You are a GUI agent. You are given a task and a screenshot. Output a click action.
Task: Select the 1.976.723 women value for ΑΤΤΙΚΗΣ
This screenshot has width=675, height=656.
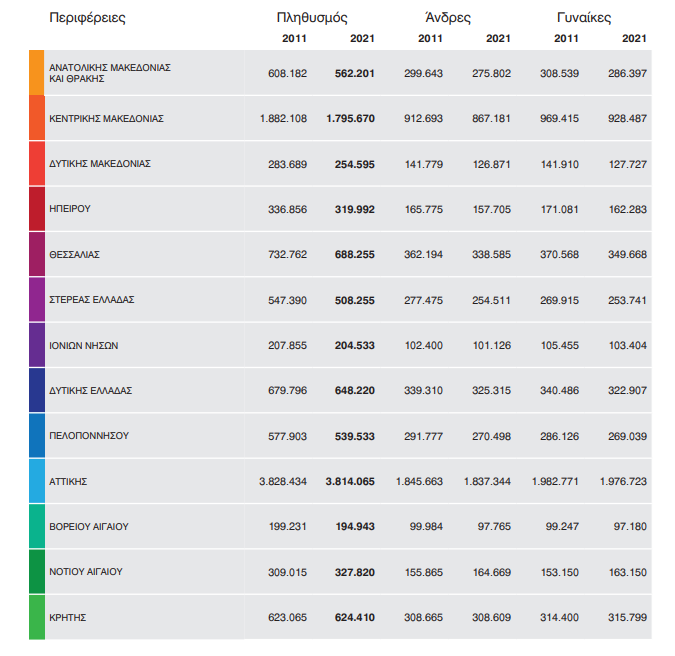622,481
